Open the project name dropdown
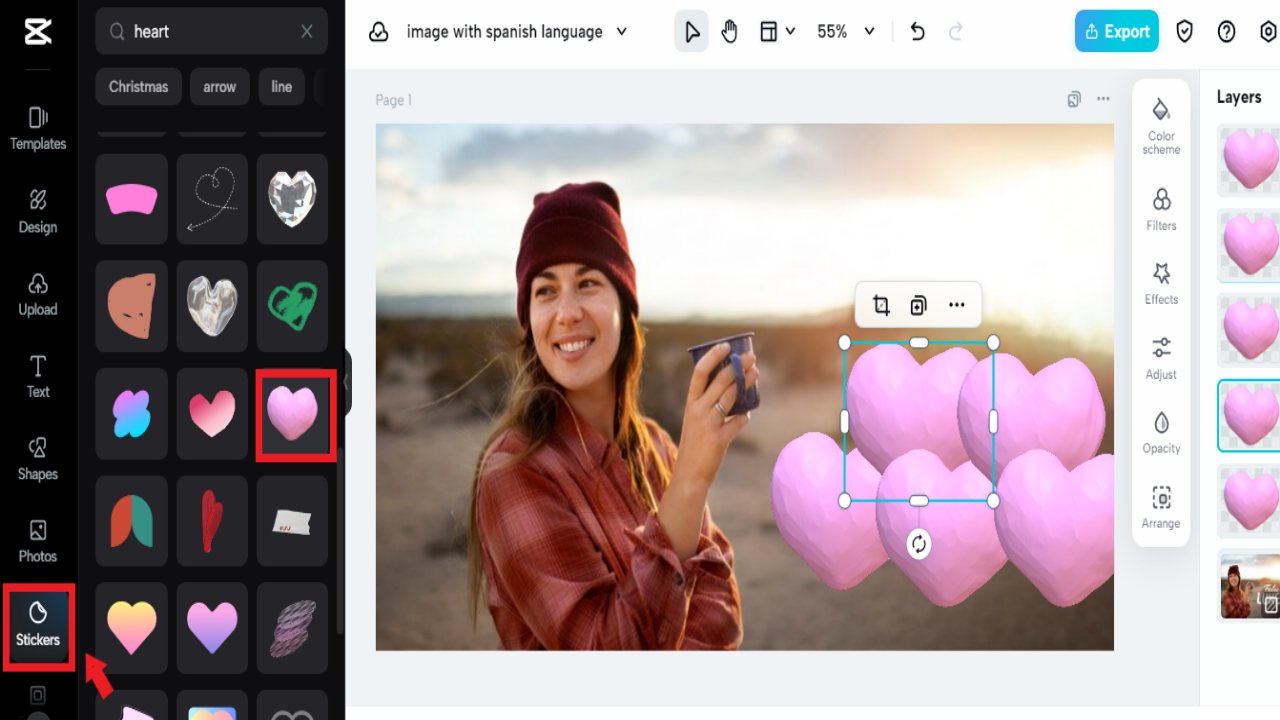Image resolution: width=1280 pixels, height=720 pixels. click(517, 32)
